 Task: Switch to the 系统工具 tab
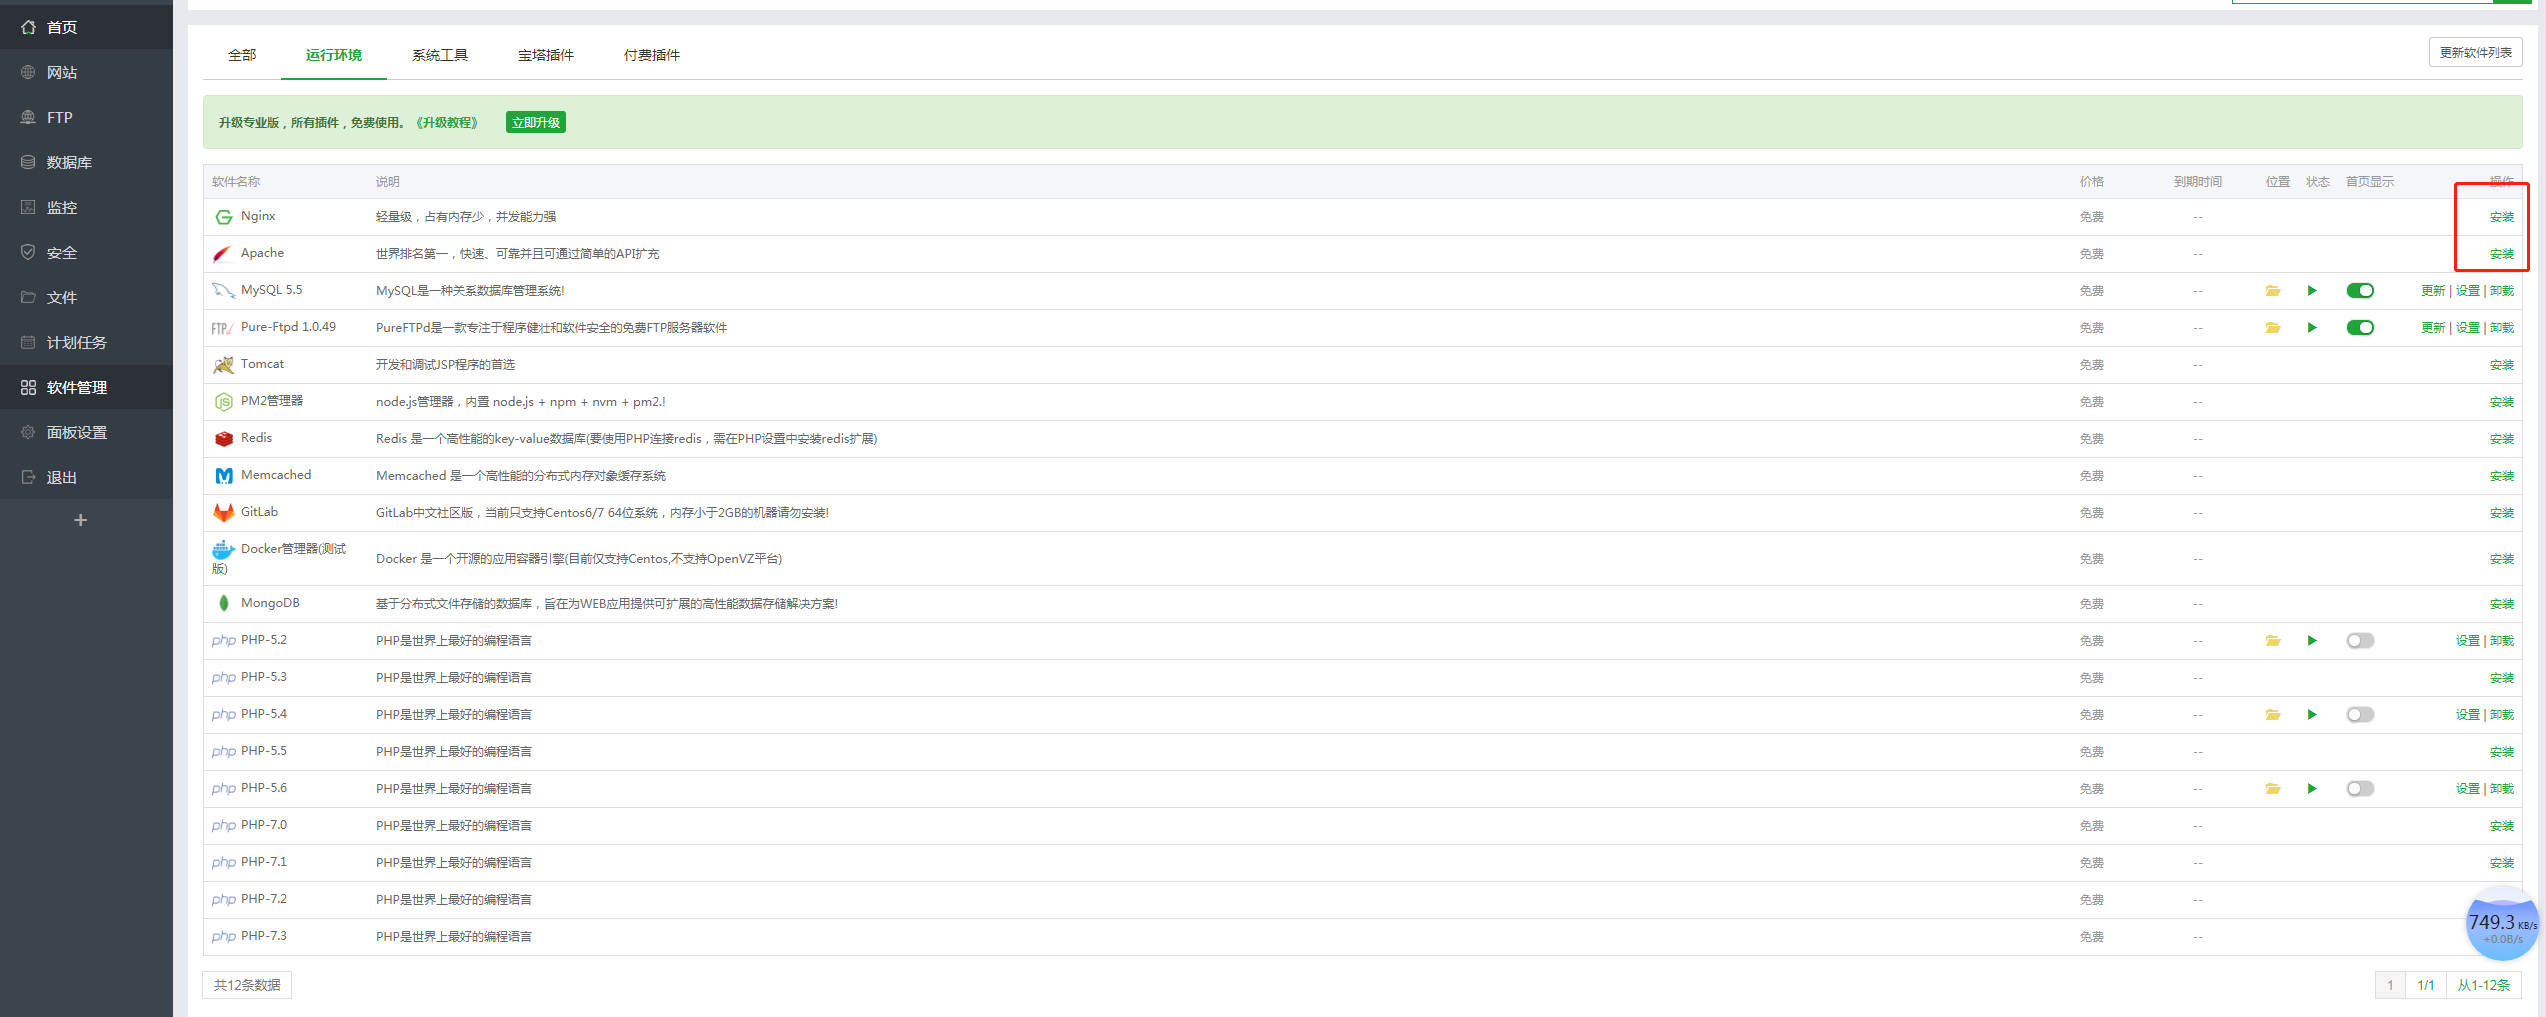(439, 55)
